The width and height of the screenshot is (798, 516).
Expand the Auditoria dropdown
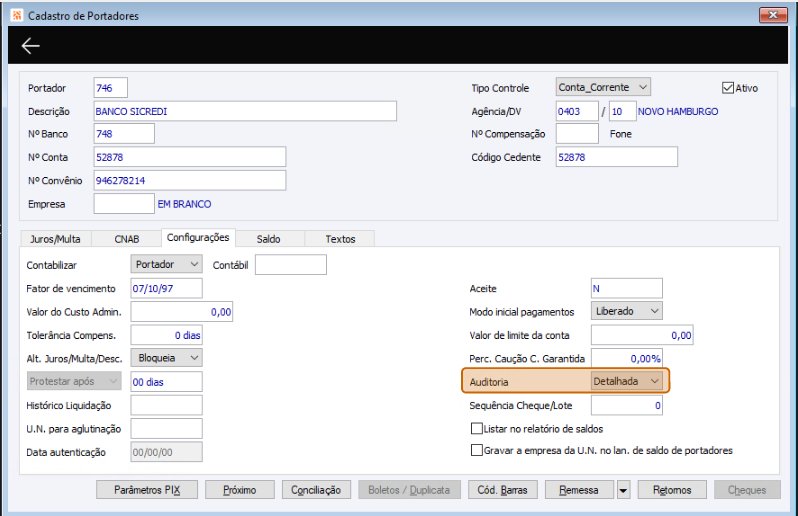click(x=627, y=381)
